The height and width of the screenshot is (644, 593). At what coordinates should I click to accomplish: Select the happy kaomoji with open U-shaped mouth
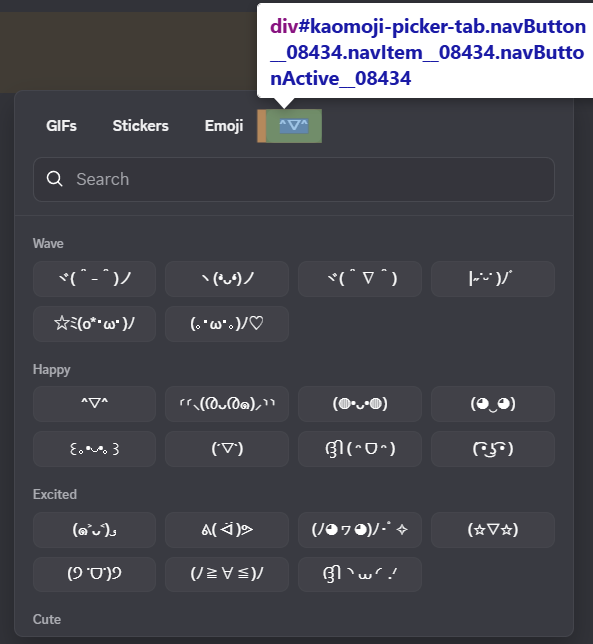tap(360, 449)
